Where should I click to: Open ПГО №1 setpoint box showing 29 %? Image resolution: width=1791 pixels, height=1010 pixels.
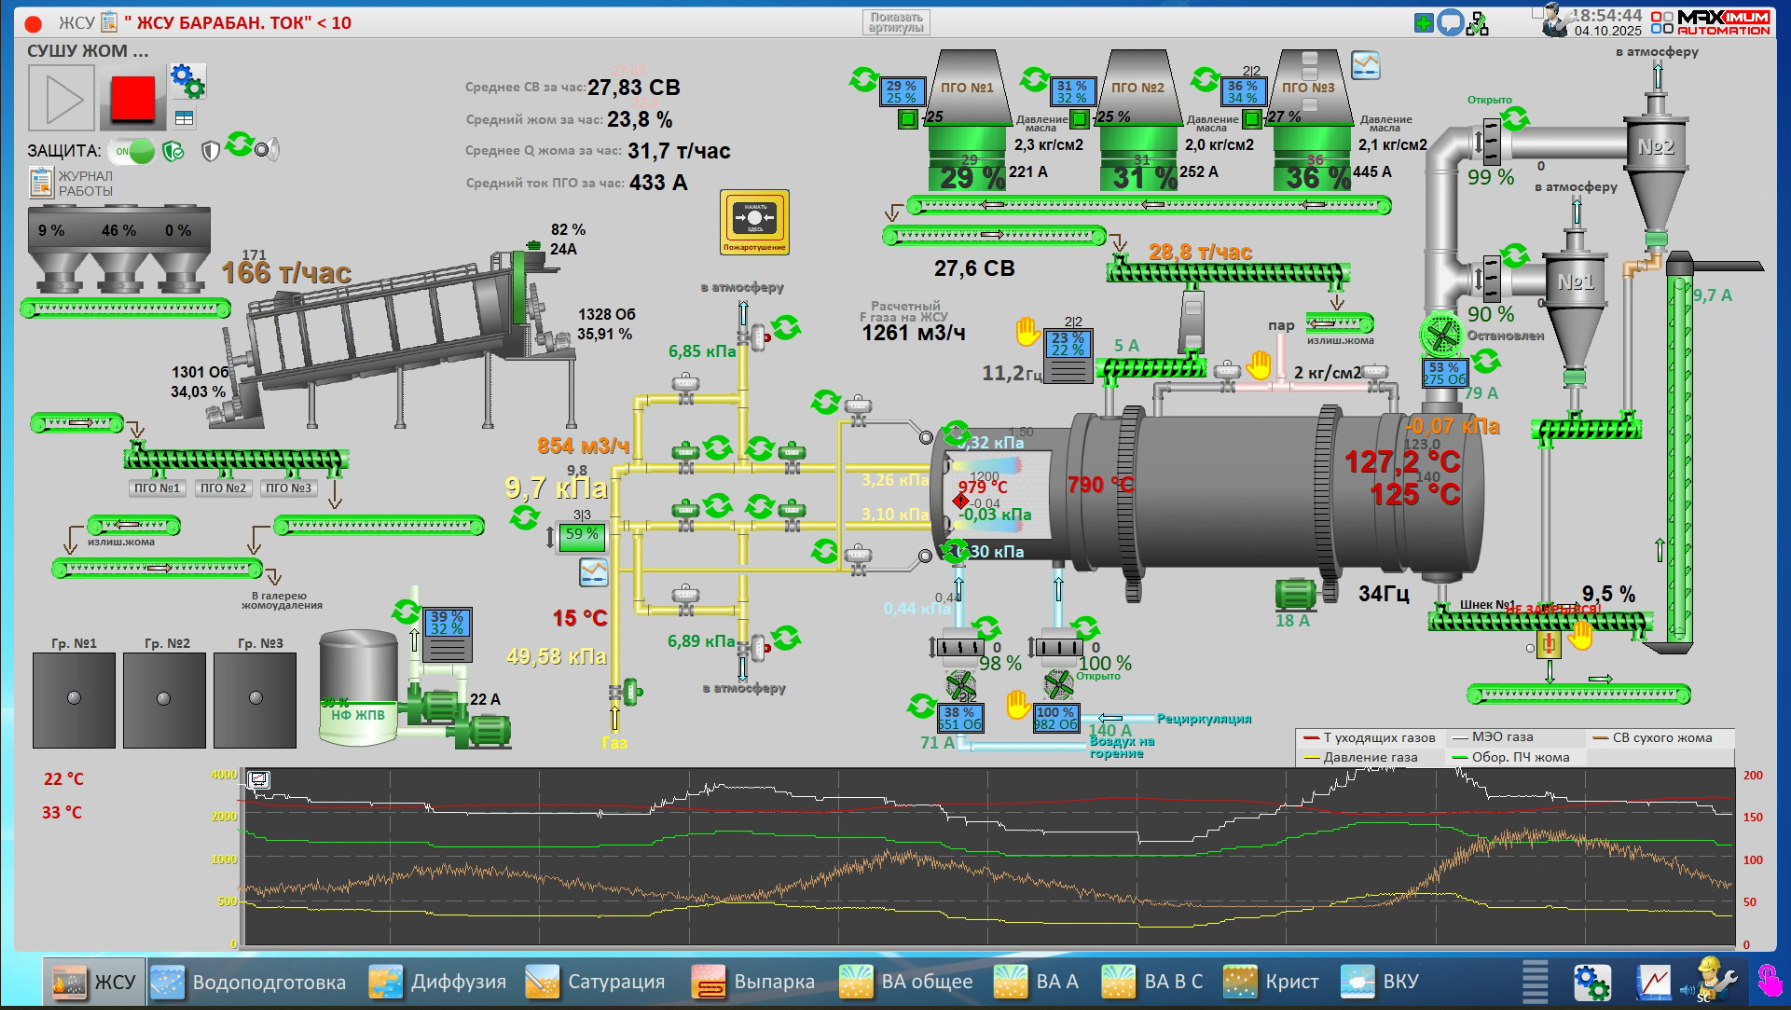point(901,92)
